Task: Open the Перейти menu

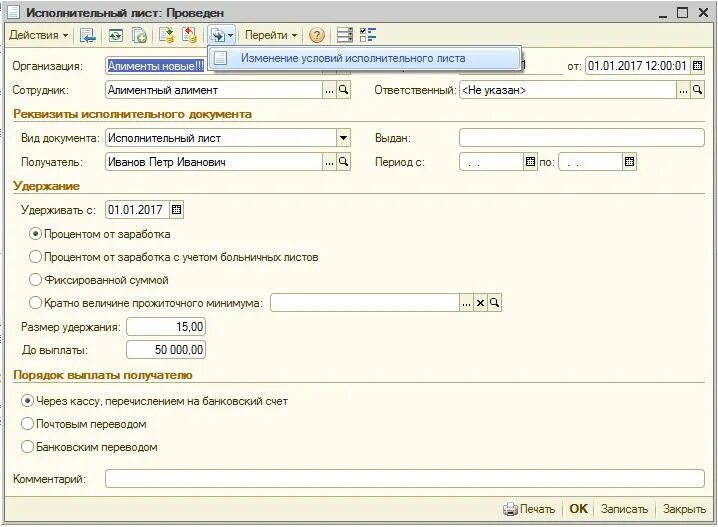Action: (x=271, y=35)
